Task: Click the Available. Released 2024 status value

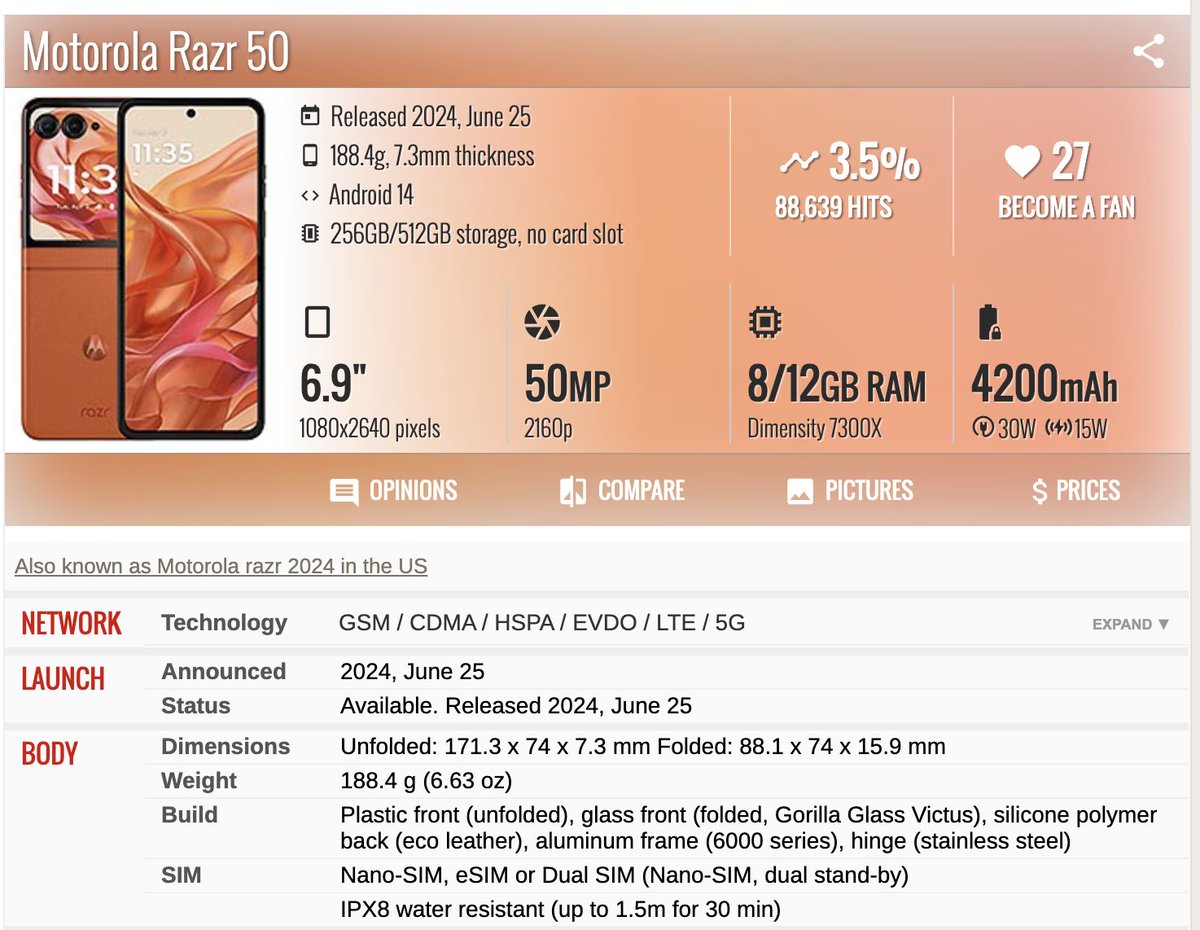Action: pyautogui.click(x=516, y=706)
